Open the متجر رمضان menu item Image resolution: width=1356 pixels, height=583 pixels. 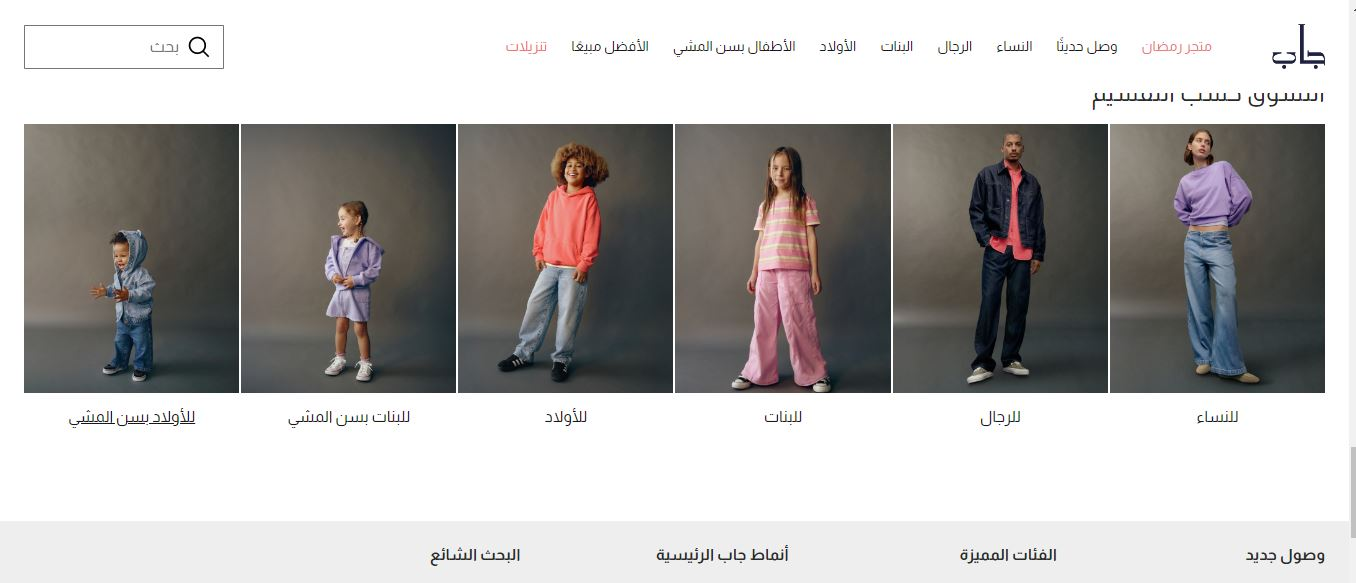point(1177,47)
